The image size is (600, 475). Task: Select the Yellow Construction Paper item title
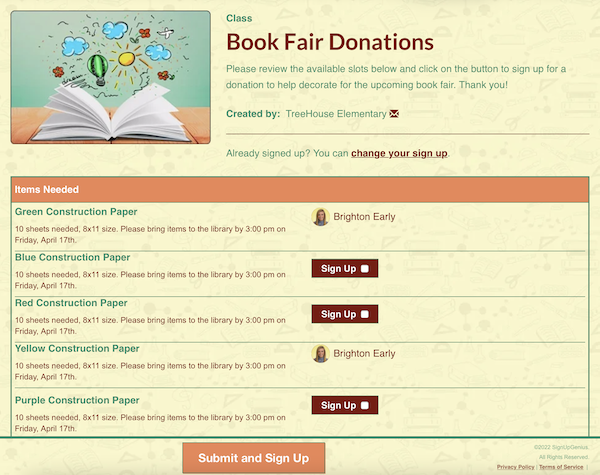77,349
